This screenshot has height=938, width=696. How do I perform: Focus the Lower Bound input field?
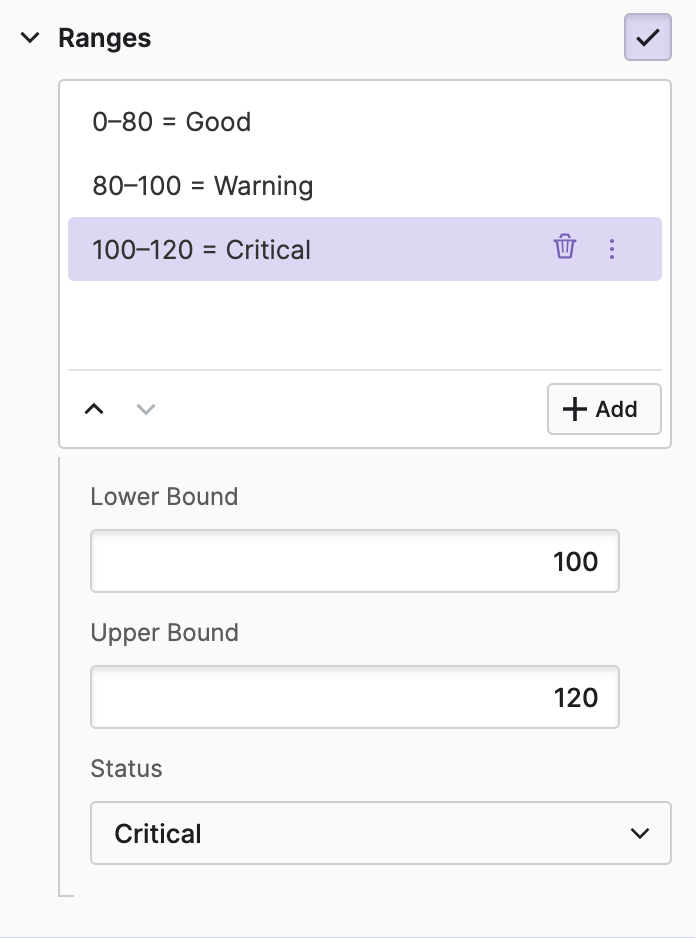tap(354, 561)
